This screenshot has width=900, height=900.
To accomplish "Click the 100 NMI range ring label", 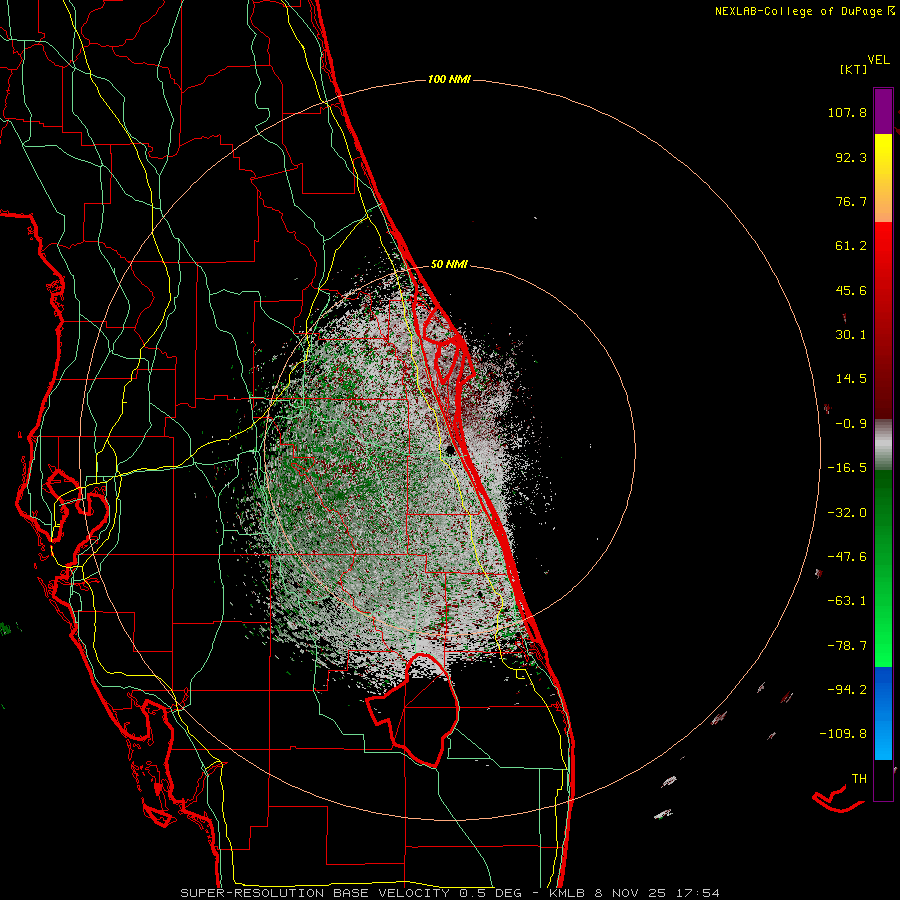I will click(449, 79).
